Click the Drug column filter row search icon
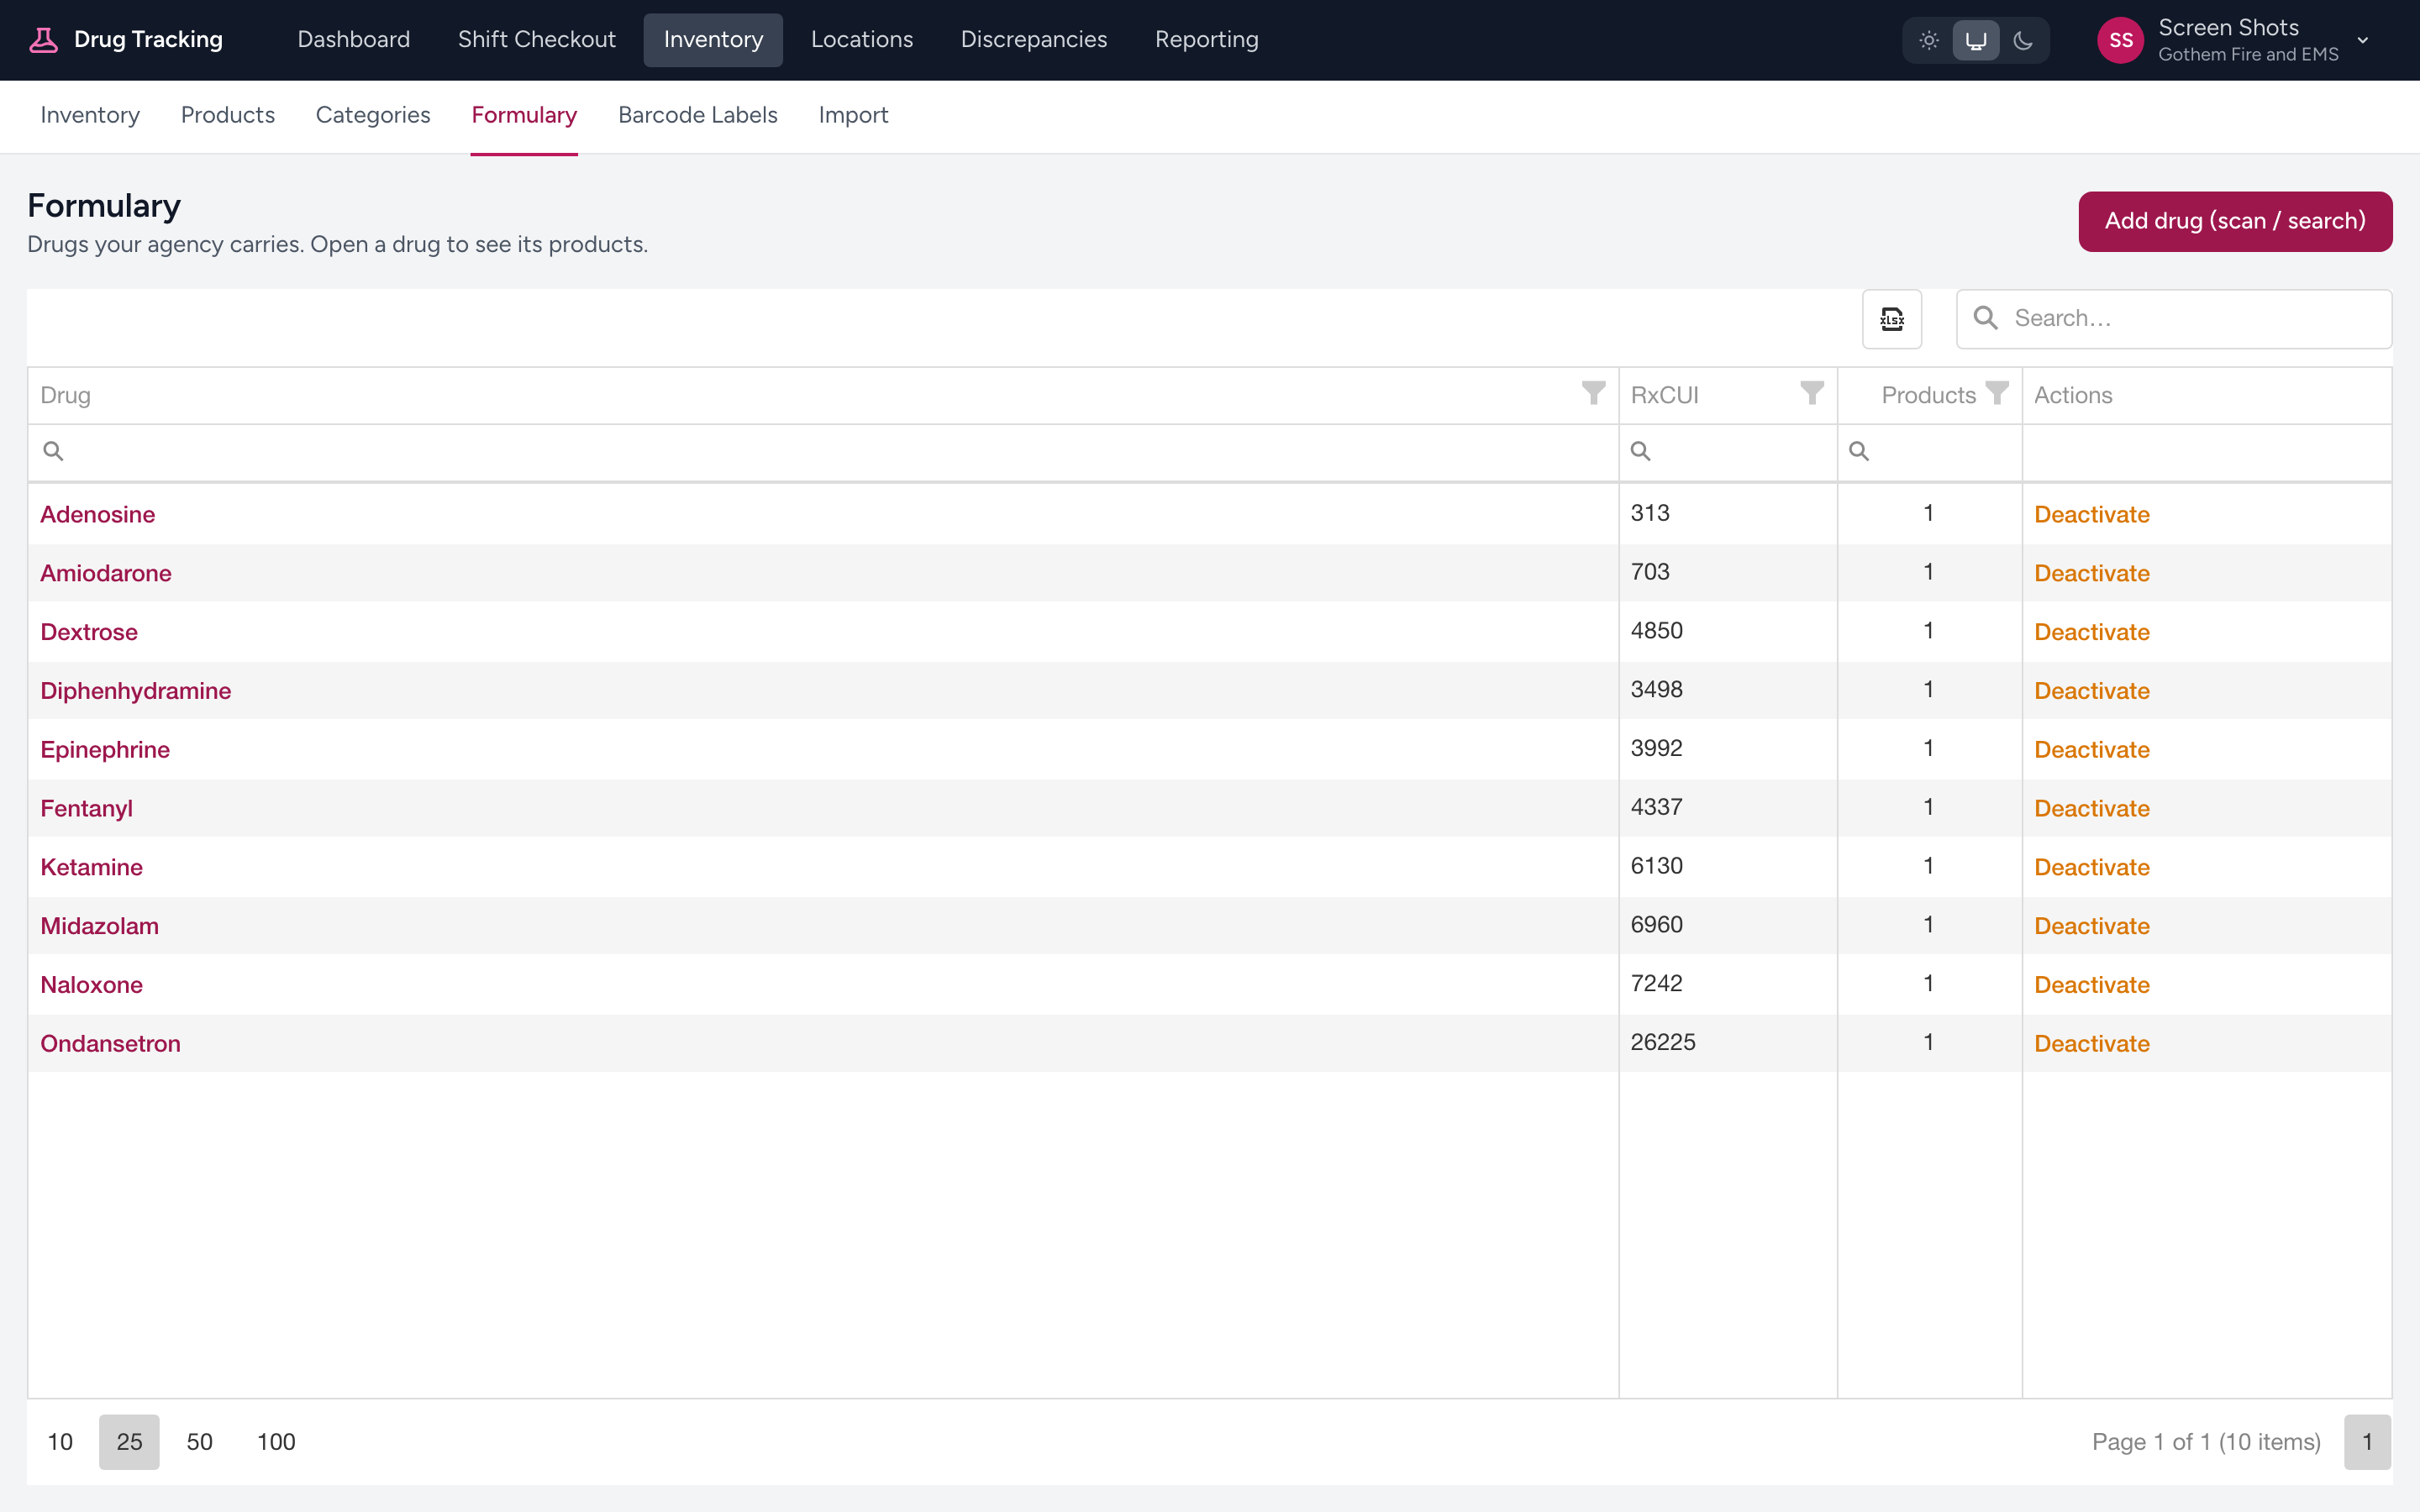Image resolution: width=2420 pixels, height=1512 pixels. 54,452
